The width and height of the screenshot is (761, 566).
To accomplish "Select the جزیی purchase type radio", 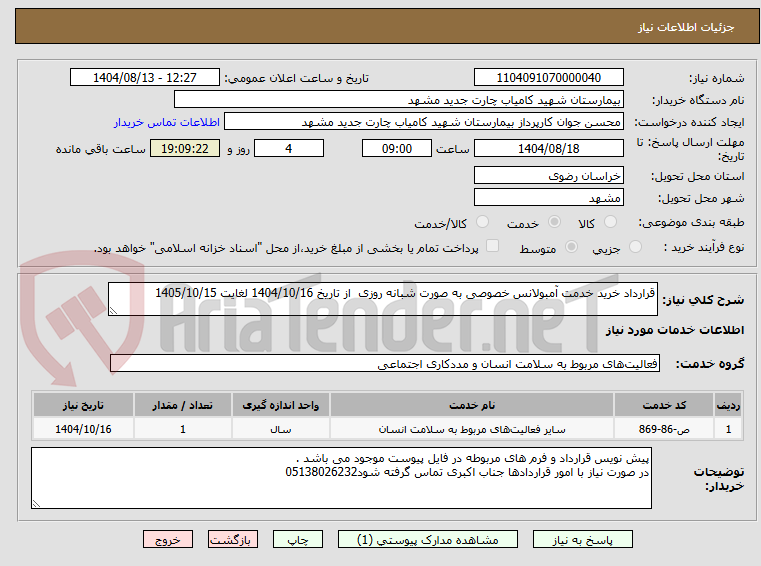I will pyautogui.click(x=635, y=247).
